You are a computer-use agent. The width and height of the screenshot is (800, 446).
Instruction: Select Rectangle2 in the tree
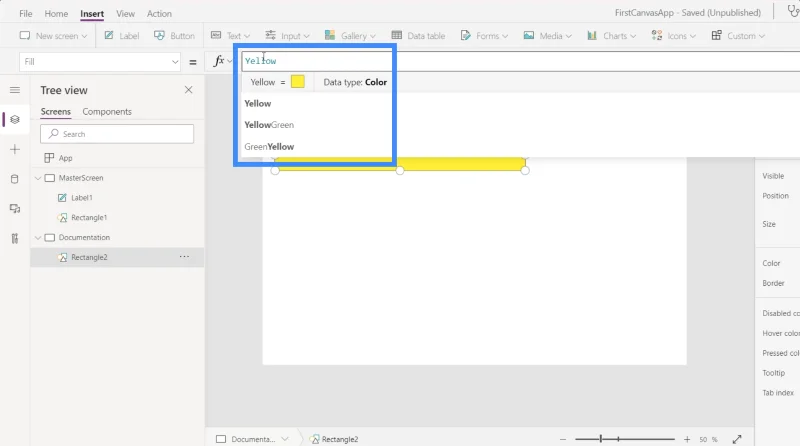[x=89, y=257]
